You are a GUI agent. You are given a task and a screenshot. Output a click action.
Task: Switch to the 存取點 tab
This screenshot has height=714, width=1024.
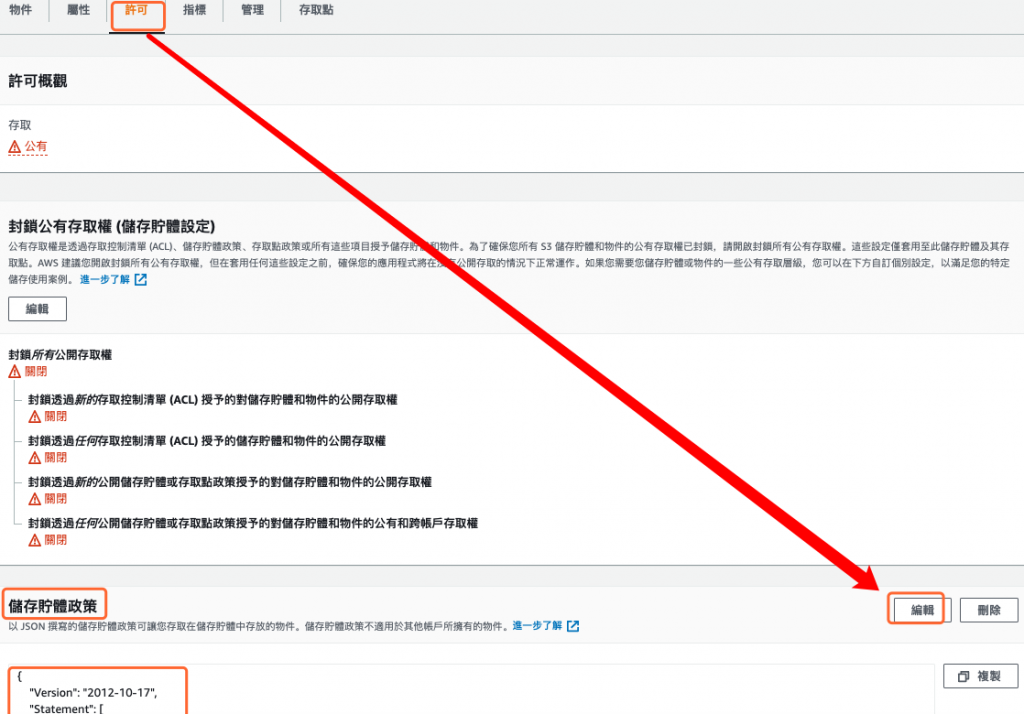coord(316,10)
